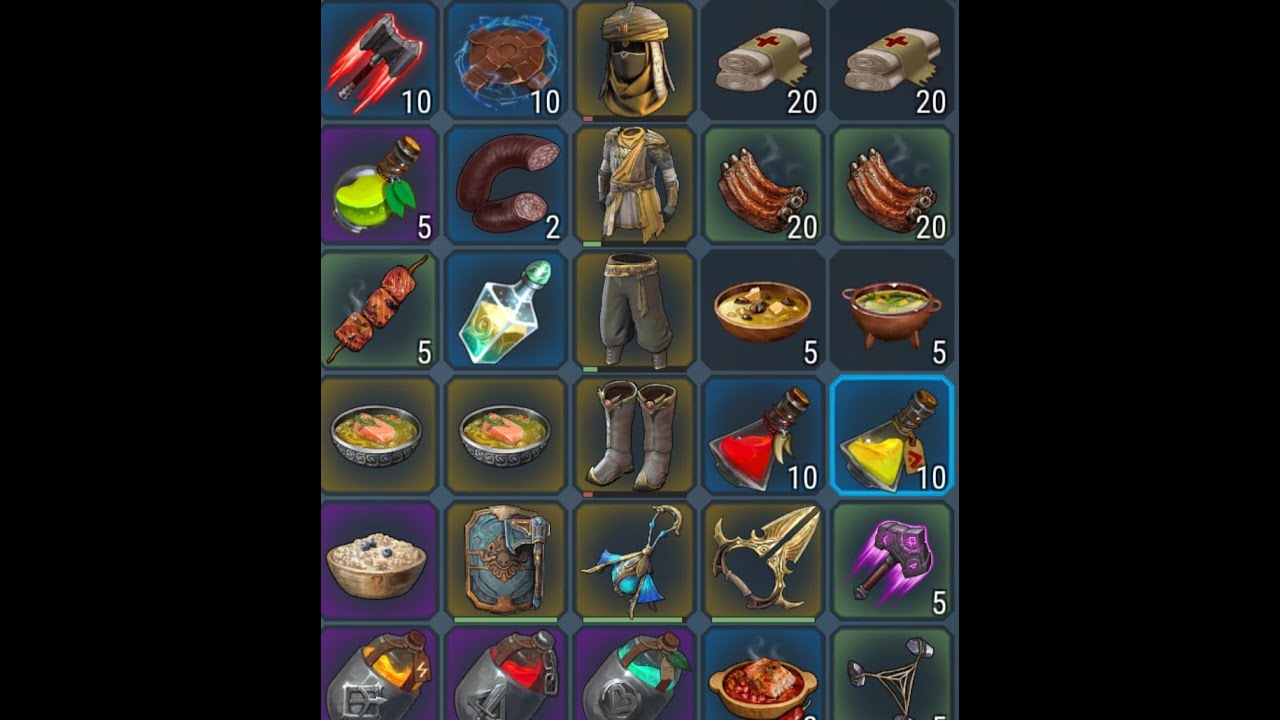The width and height of the screenshot is (1280, 720).
Task: Select the golden ornate bow weapon
Action: tap(763, 560)
